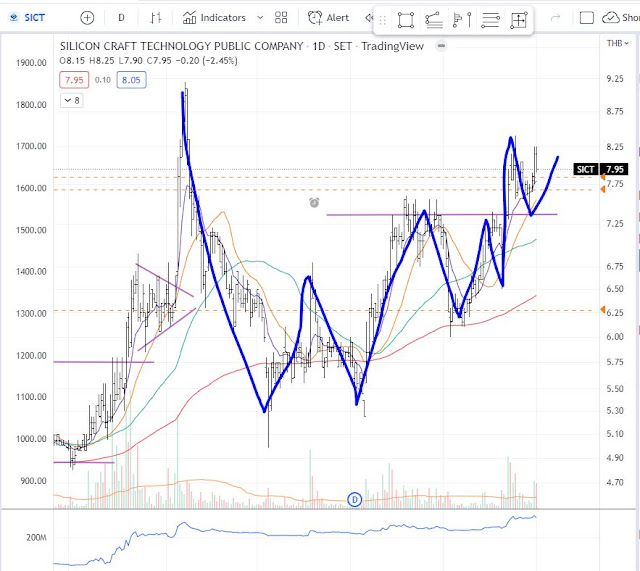Click the 0.10 spread value between prices
Image resolution: width=640 pixels, height=571 pixels.
pos(102,80)
